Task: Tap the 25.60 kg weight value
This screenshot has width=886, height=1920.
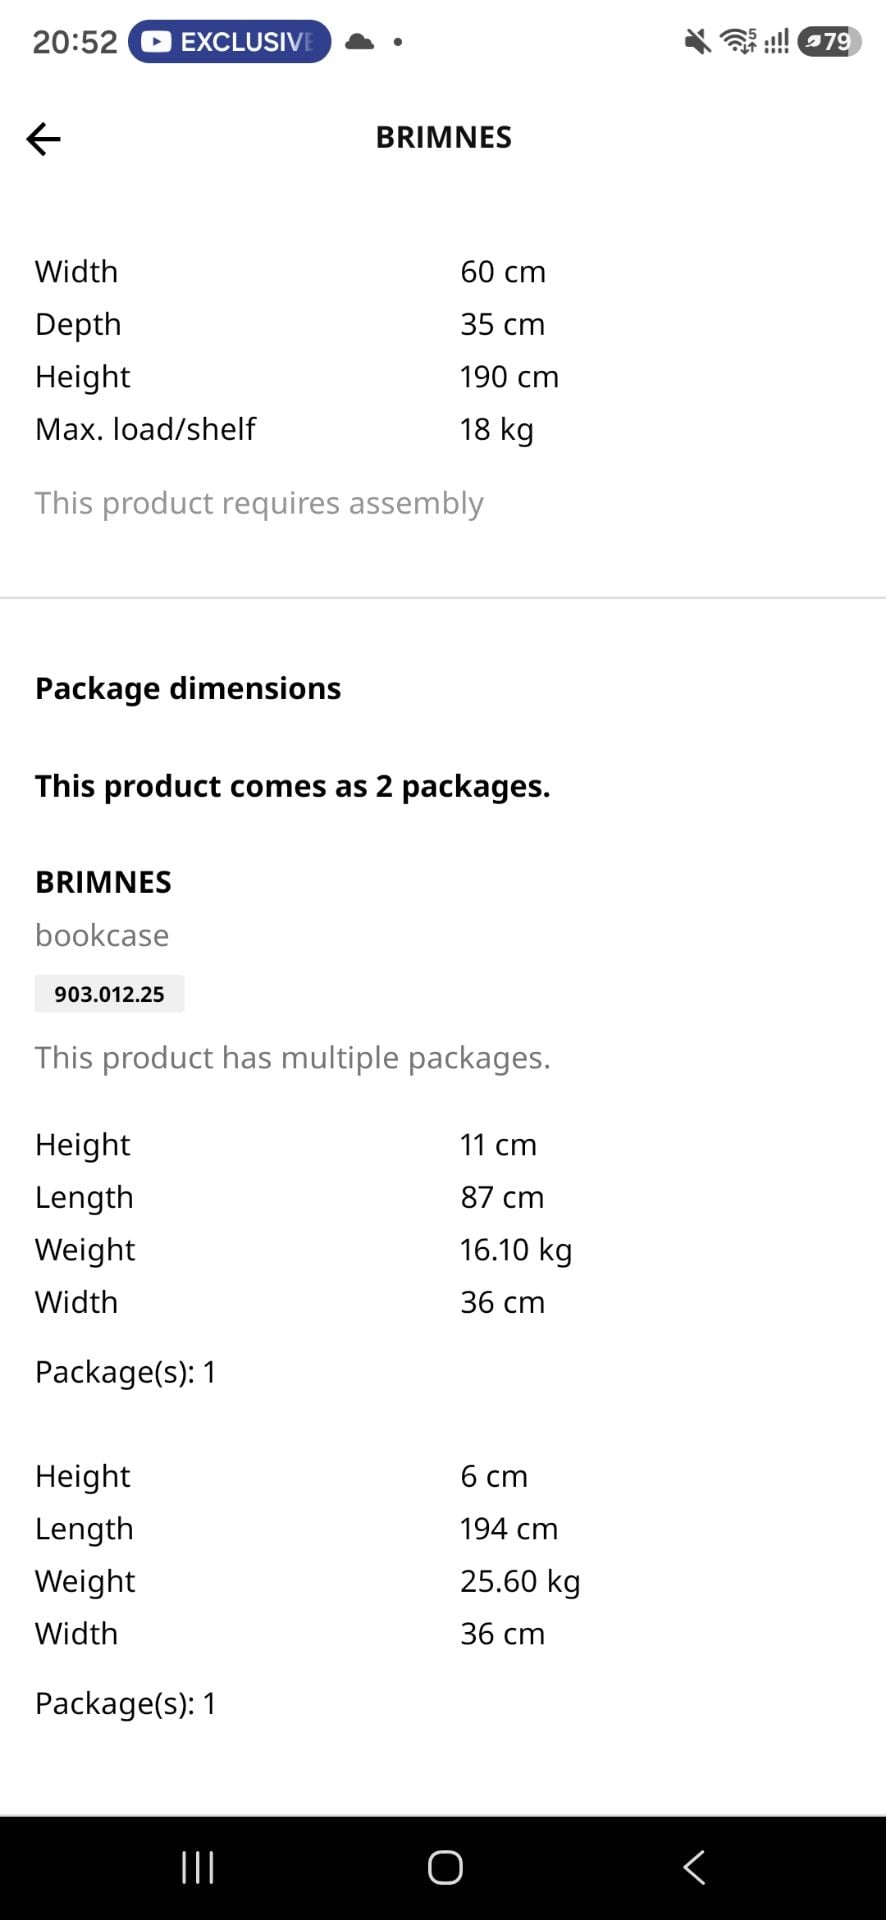Action: [x=520, y=1581]
